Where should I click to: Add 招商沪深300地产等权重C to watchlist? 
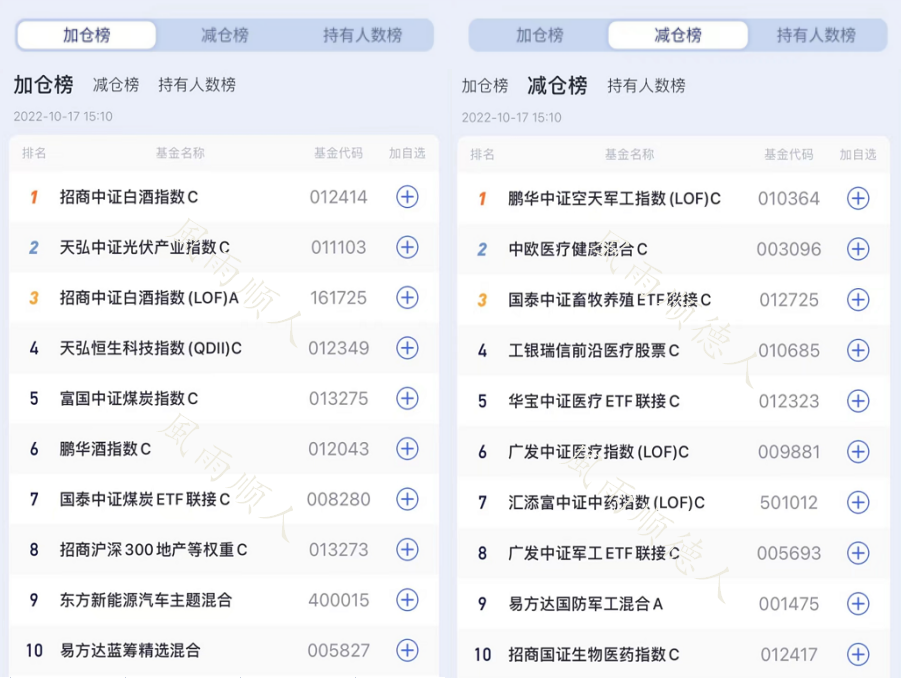pyautogui.click(x=407, y=549)
